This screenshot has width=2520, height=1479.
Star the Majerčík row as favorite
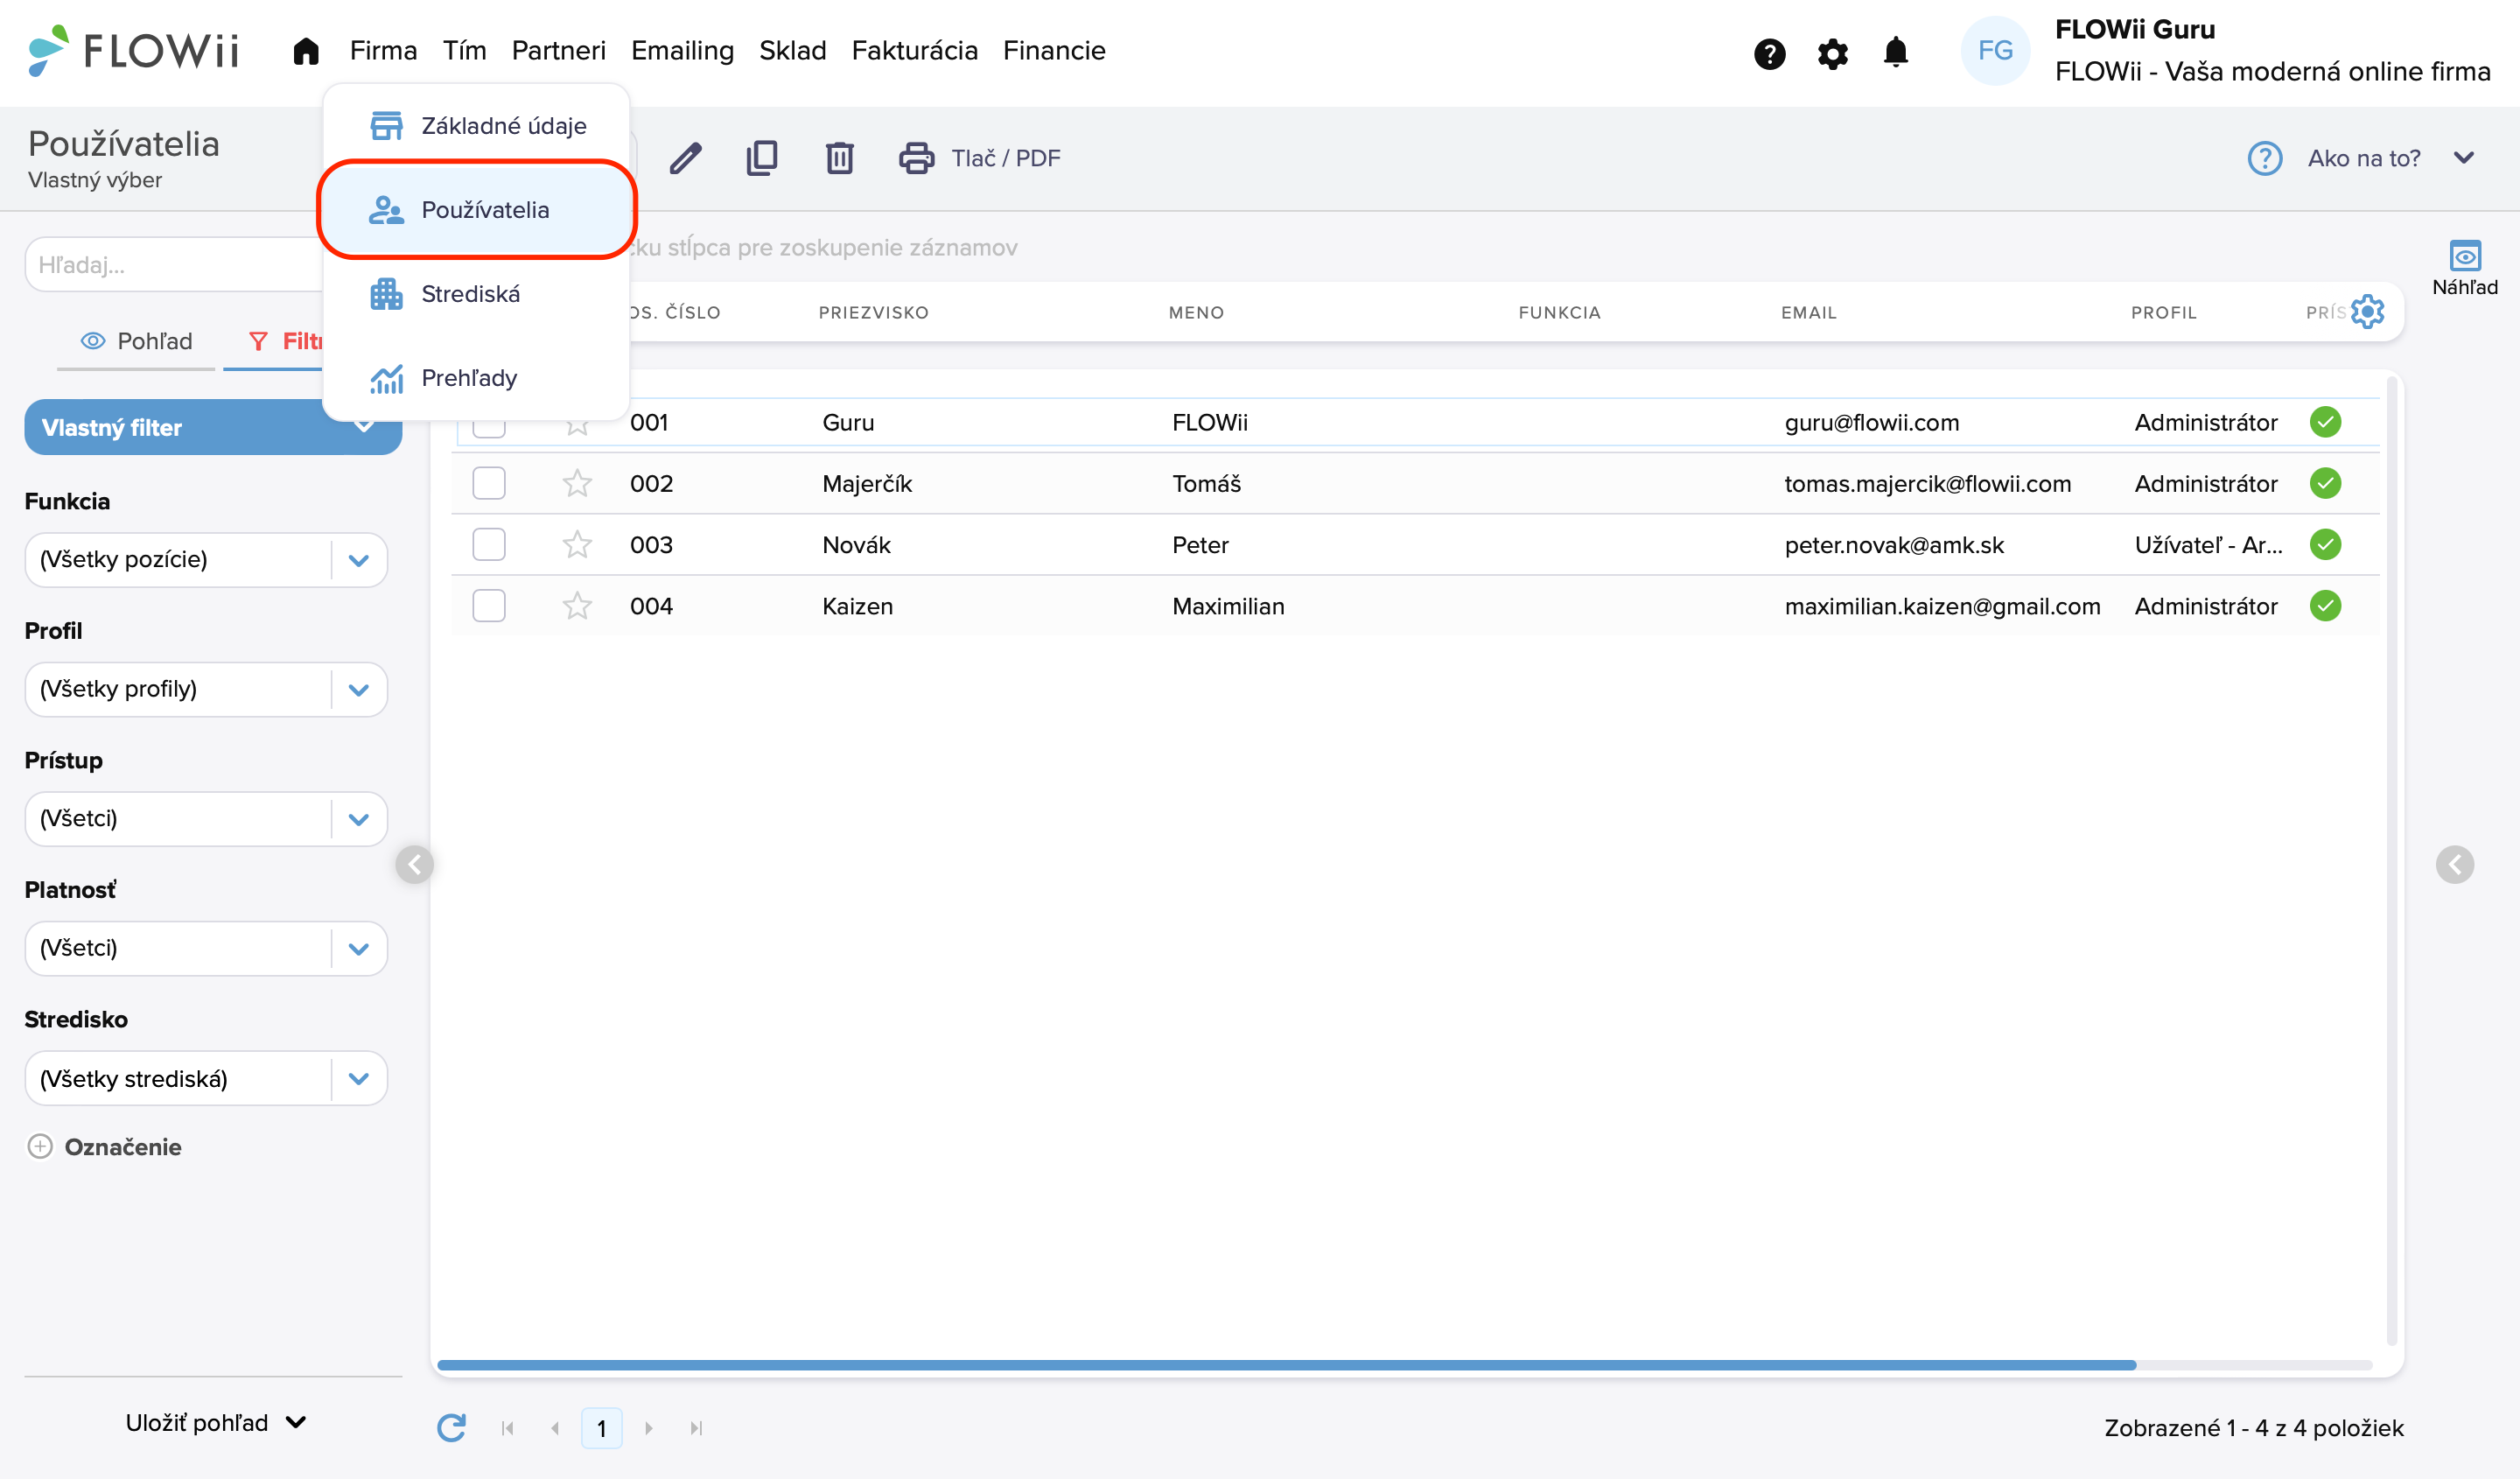click(577, 484)
